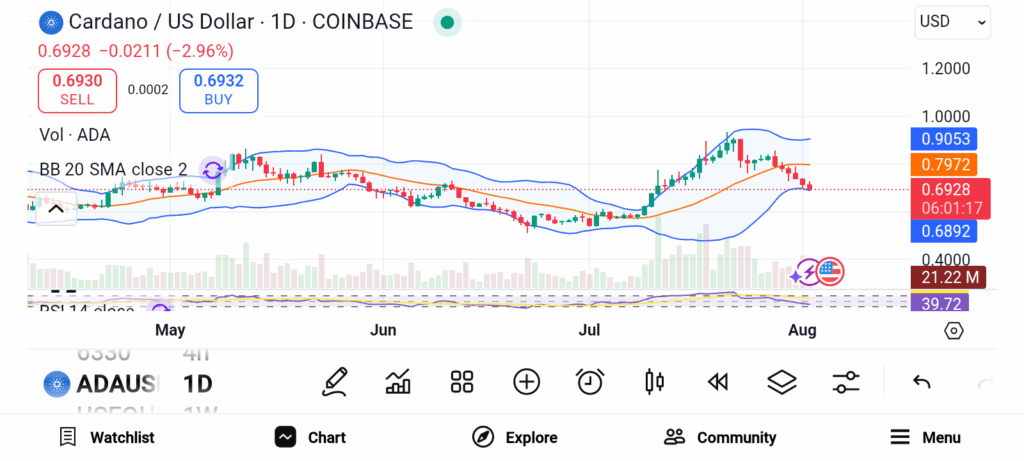Select the drawing pen tool
1024x461 pixels.
click(x=335, y=381)
